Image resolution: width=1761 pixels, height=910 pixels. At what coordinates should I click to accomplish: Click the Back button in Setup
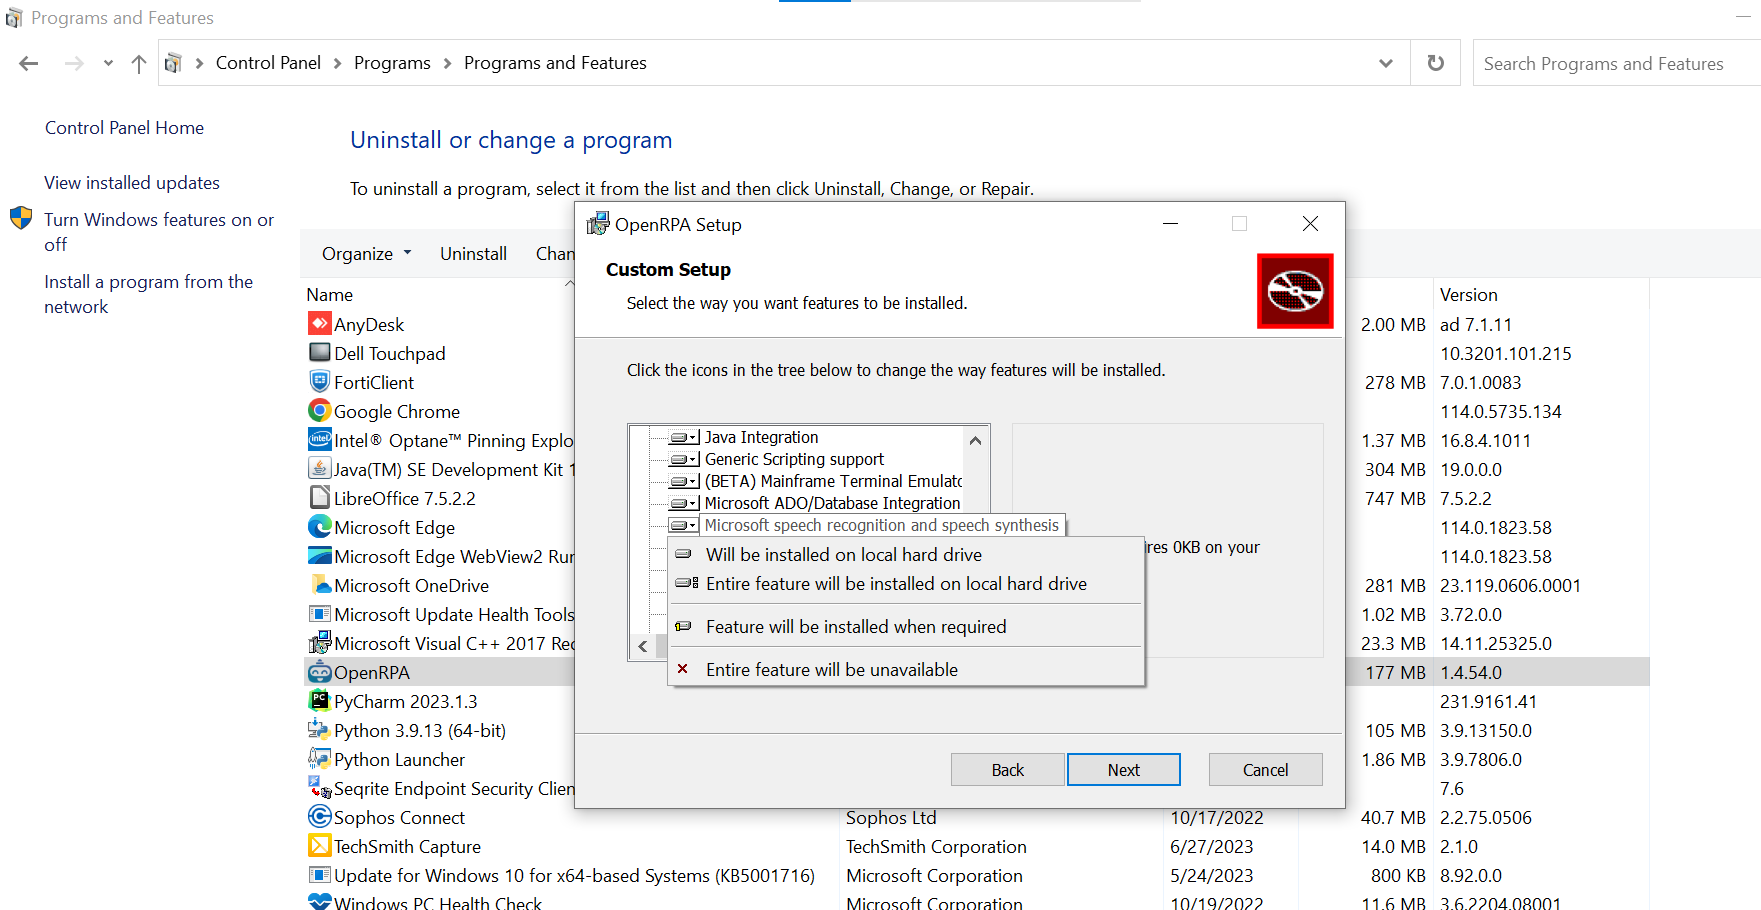coord(1007,770)
